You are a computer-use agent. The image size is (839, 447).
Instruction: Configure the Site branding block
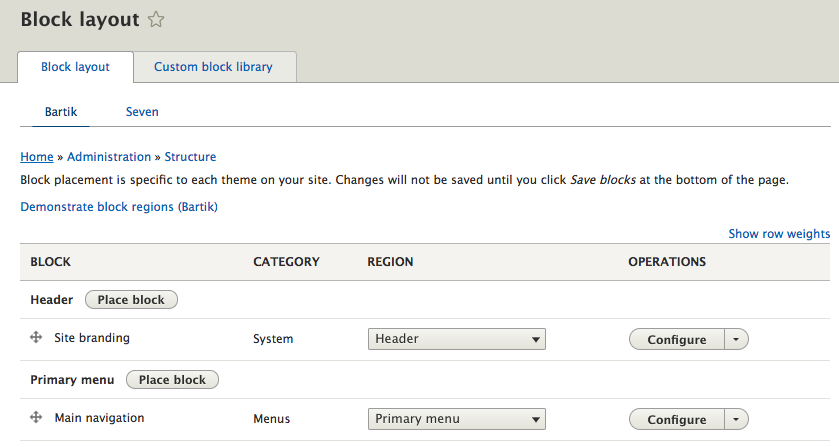[677, 339]
